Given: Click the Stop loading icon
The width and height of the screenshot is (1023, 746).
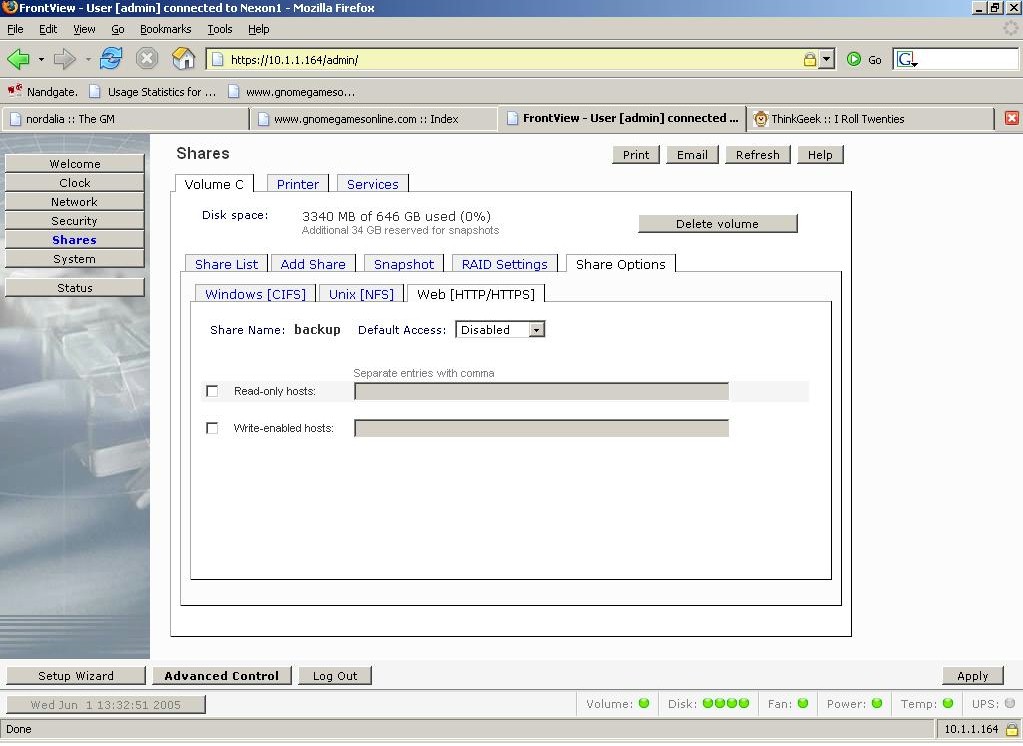Looking at the screenshot, I should coord(147,59).
